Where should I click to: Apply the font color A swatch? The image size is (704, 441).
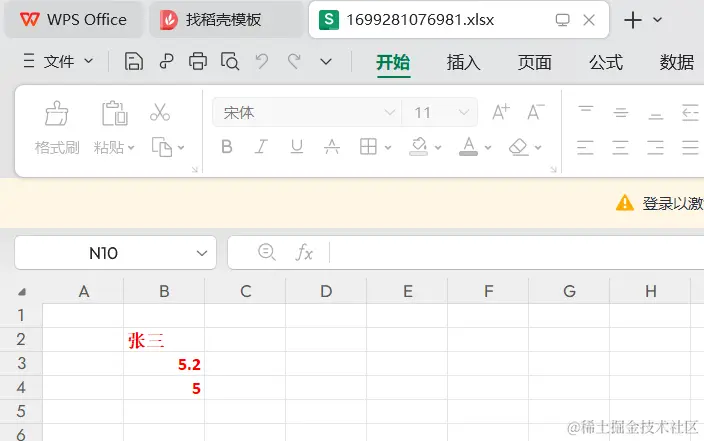click(468, 146)
